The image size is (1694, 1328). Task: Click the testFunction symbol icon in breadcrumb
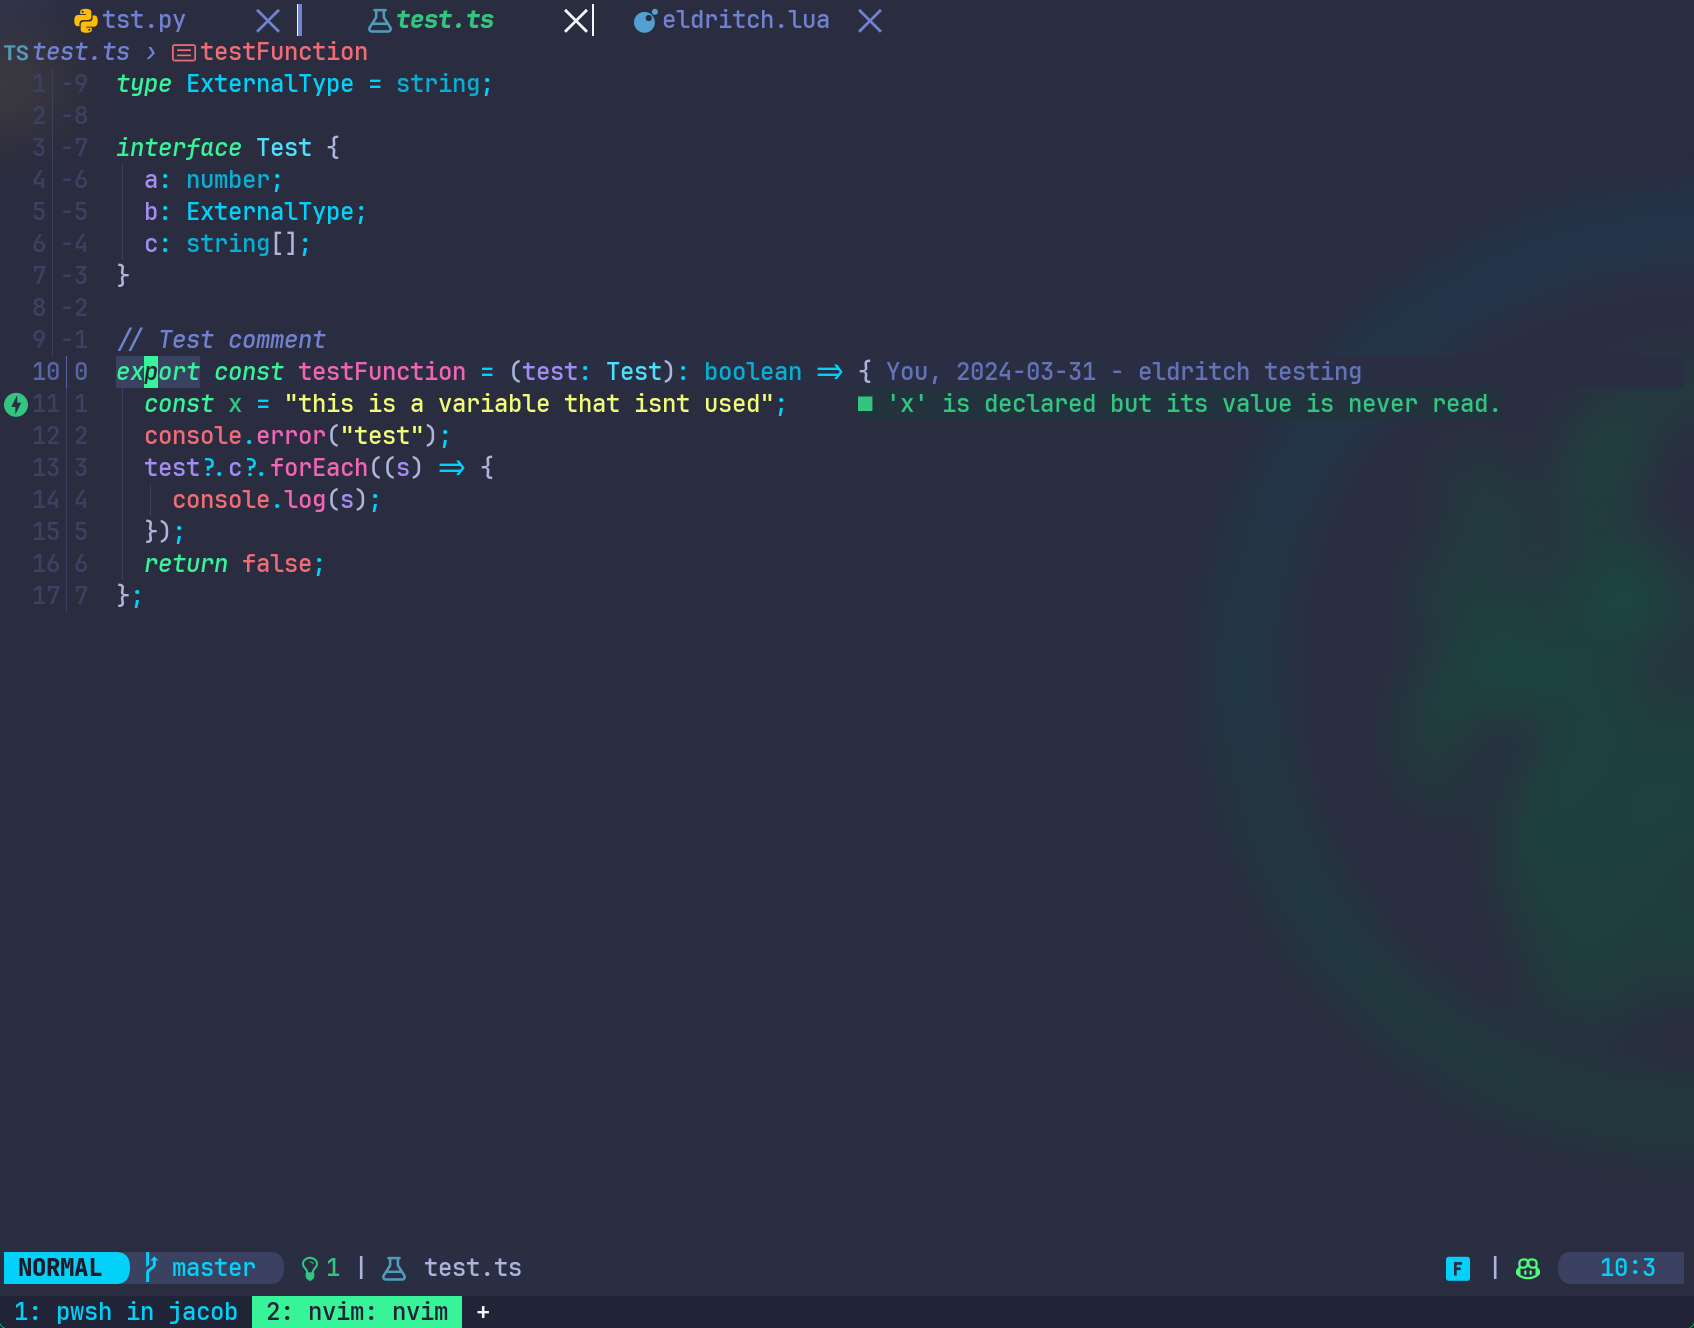pos(184,53)
